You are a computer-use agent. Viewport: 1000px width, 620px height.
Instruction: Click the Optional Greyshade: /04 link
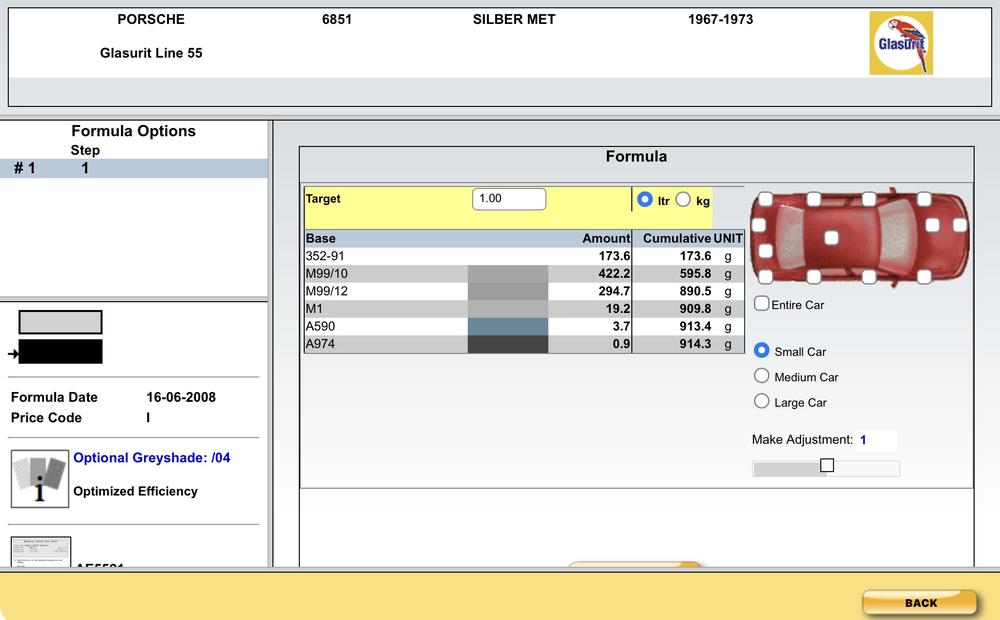[152, 458]
